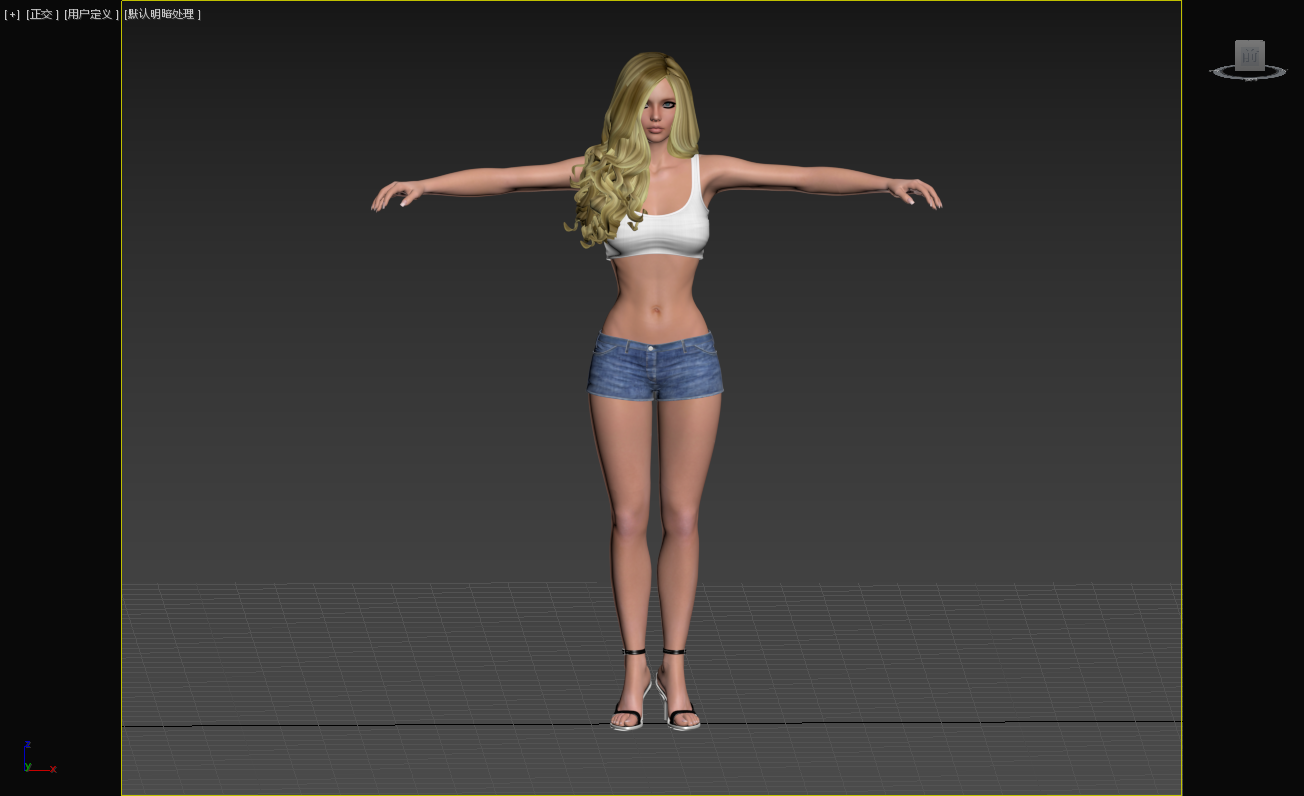Image resolution: width=1304 pixels, height=796 pixels.
Task: Click the Z axis label on the axis gizmo
Action: coord(28,745)
